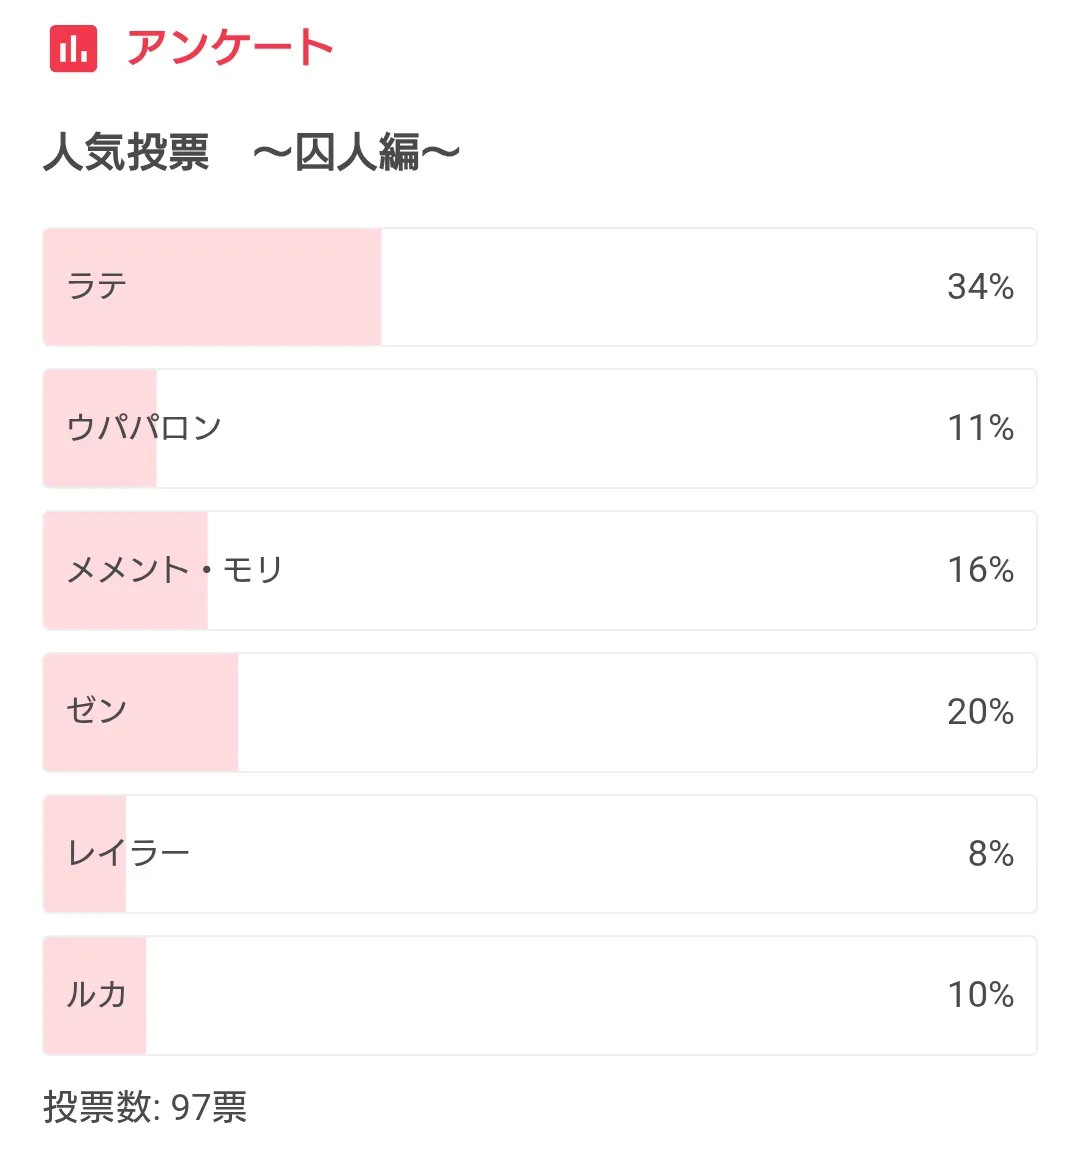This screenshot has height=1166, width=1080.
Task: Click the 11% result label
Action: pyautogui.click(x=980, y=428)
